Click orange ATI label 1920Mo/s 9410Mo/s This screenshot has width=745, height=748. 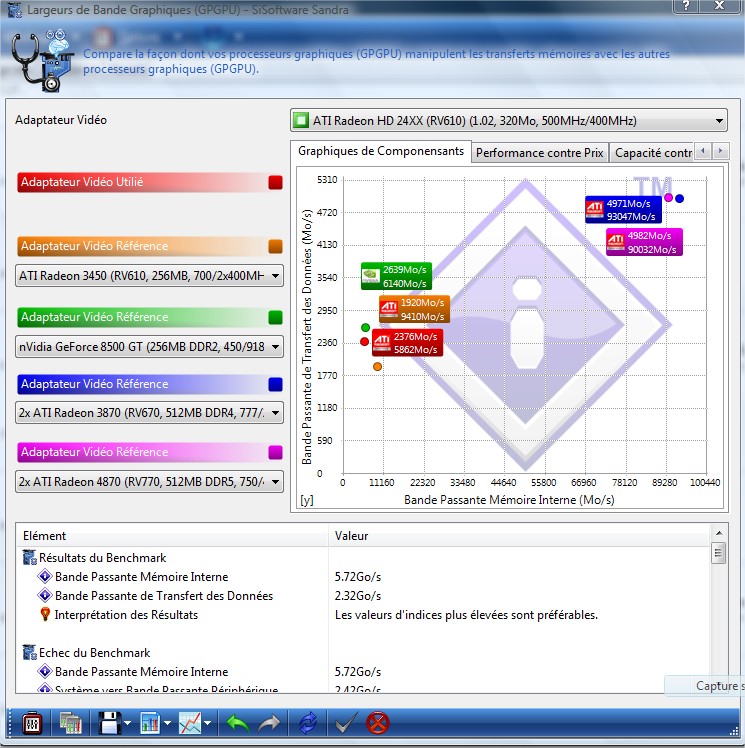[414, 309]
